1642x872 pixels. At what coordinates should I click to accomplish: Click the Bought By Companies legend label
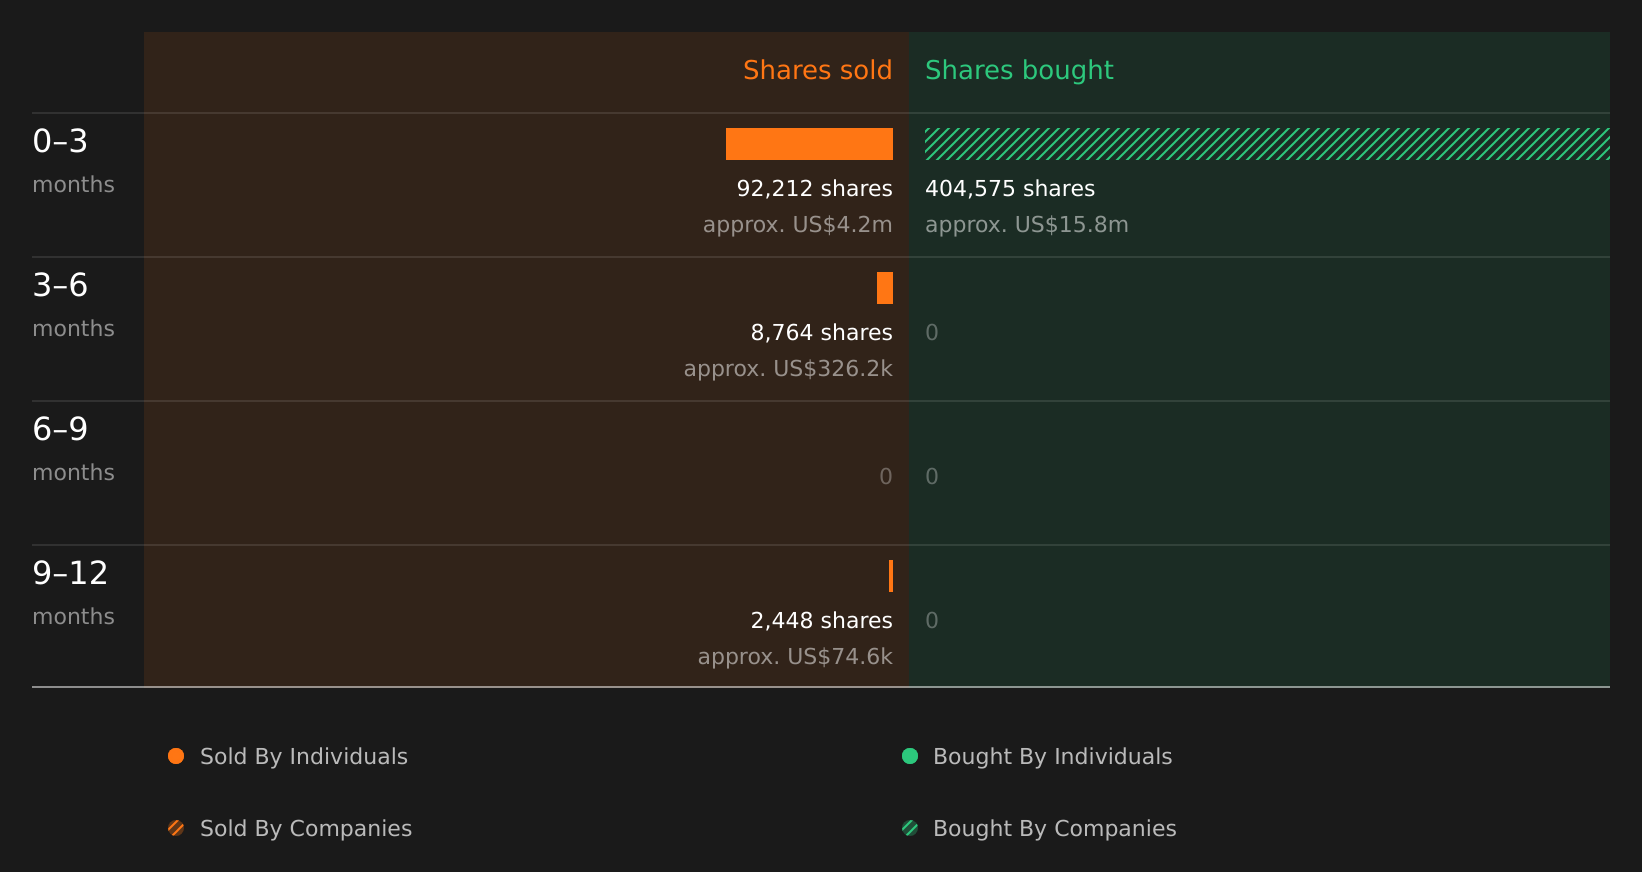coord(1054,829)
